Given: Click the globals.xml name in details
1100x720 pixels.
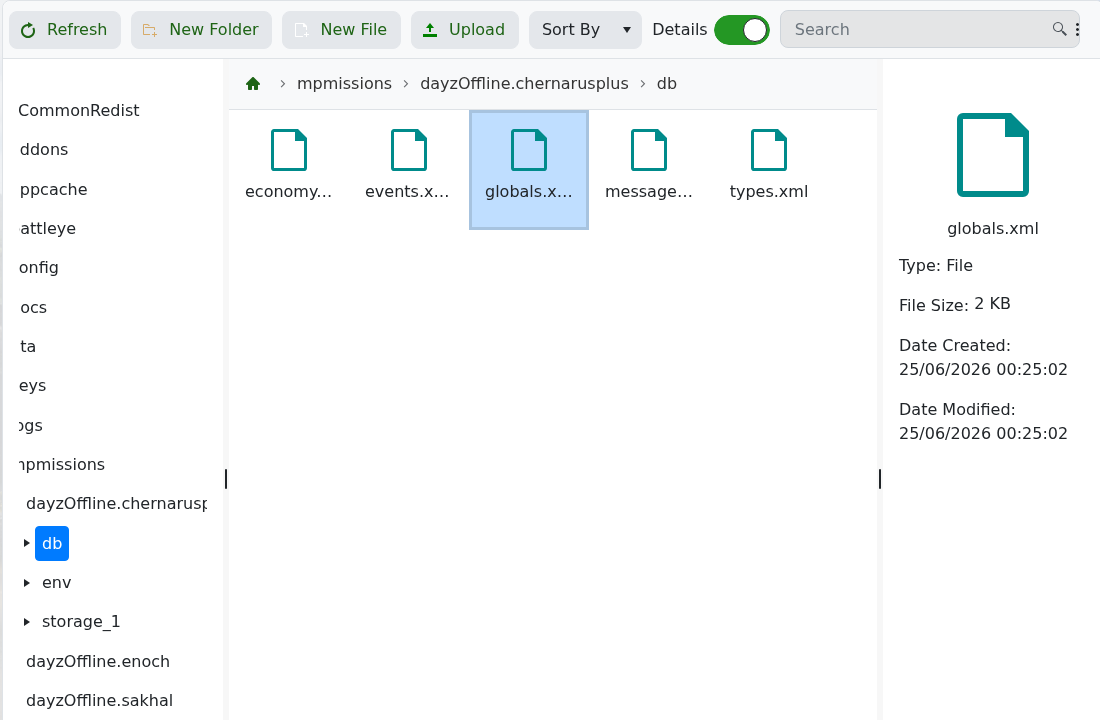Looking at the screenshot, I should pos(993,229).
